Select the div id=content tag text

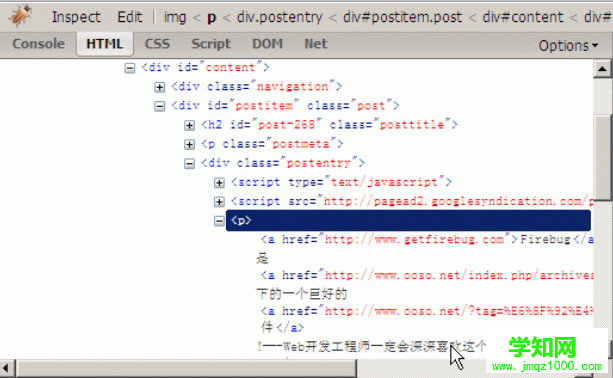tap(205, 67)
